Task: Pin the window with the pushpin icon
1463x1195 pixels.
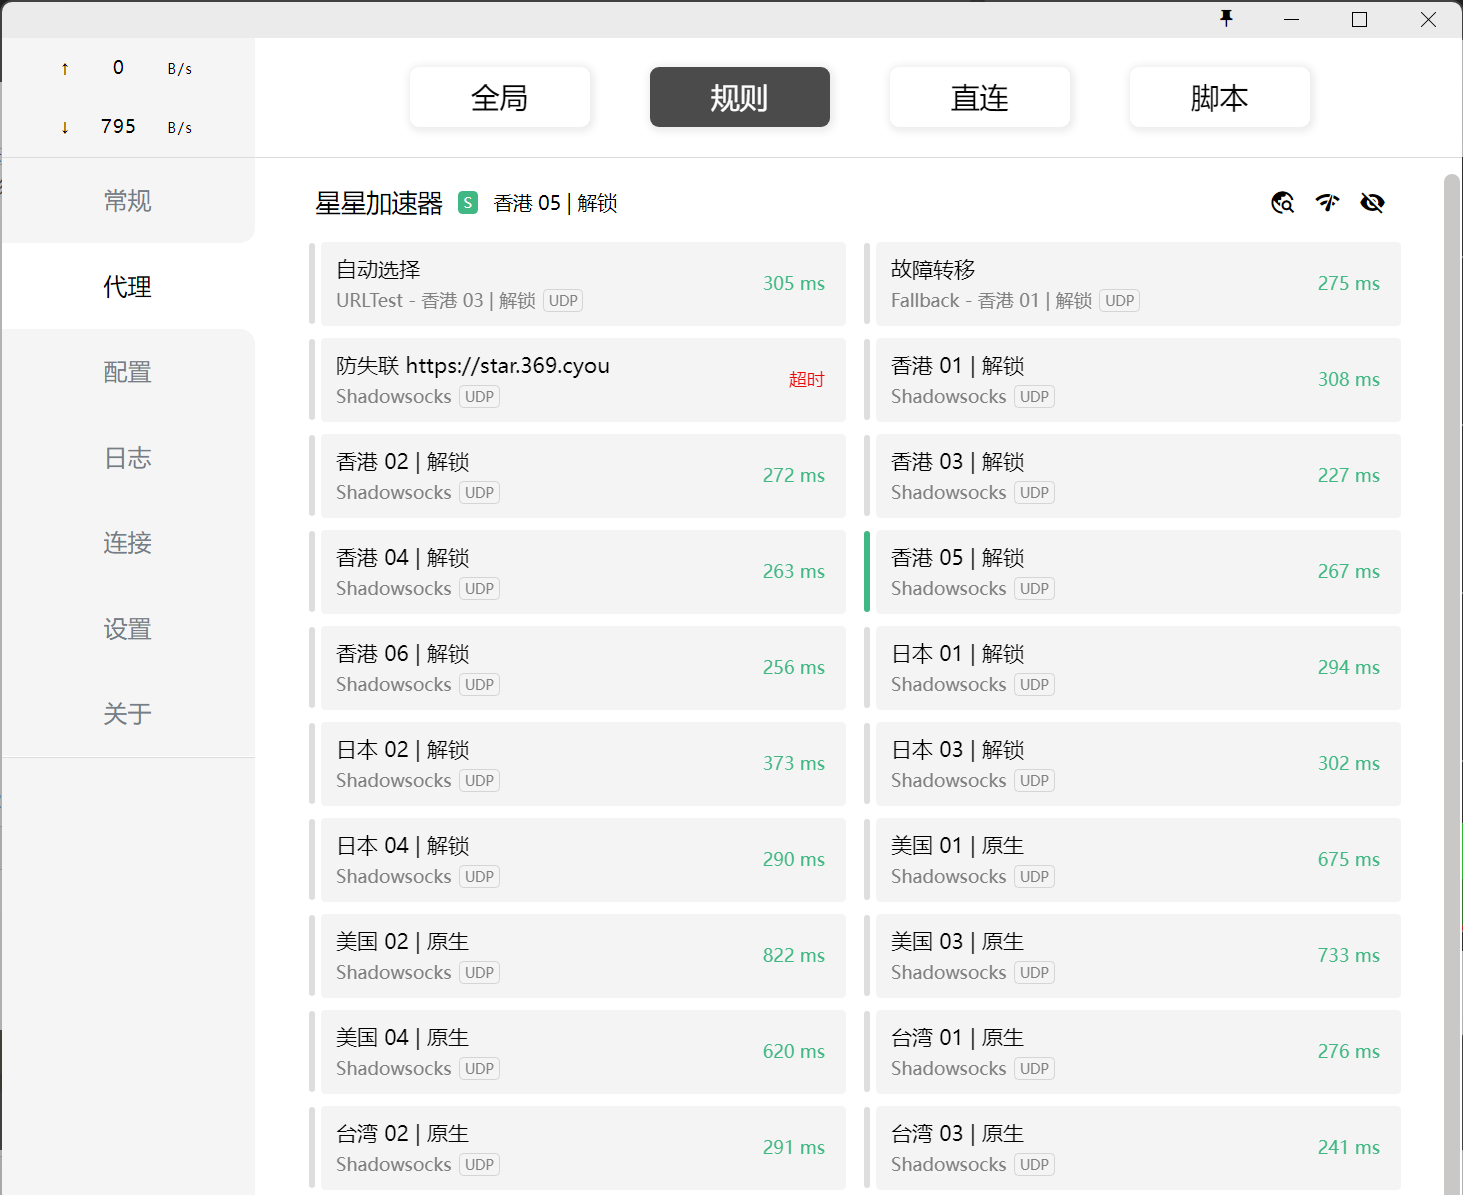Action: pyautogui.click(x=1226, y=19)
